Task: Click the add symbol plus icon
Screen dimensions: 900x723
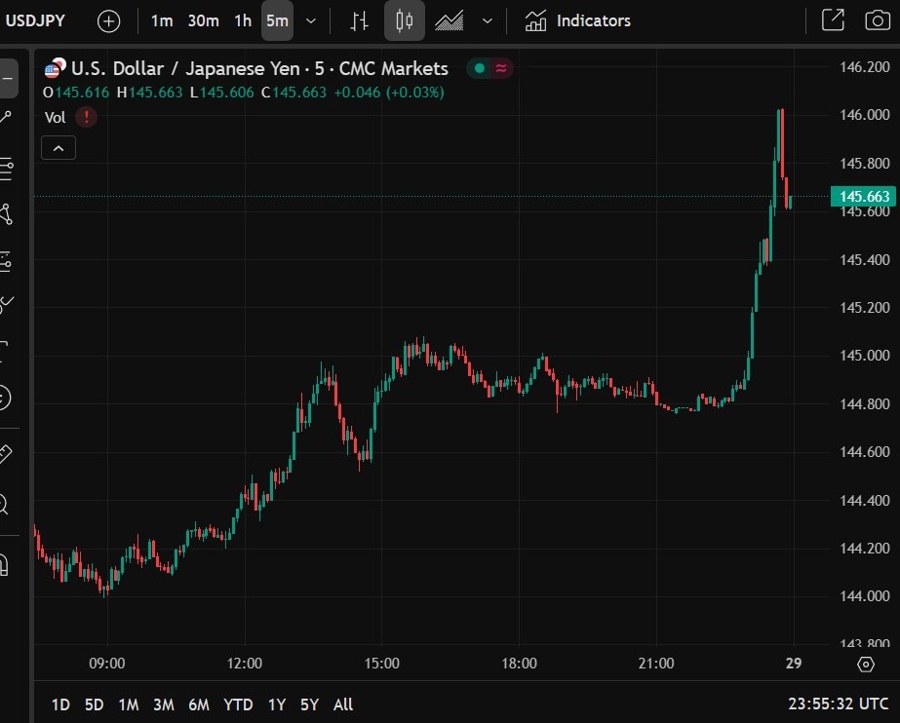Action: point(108,21)
